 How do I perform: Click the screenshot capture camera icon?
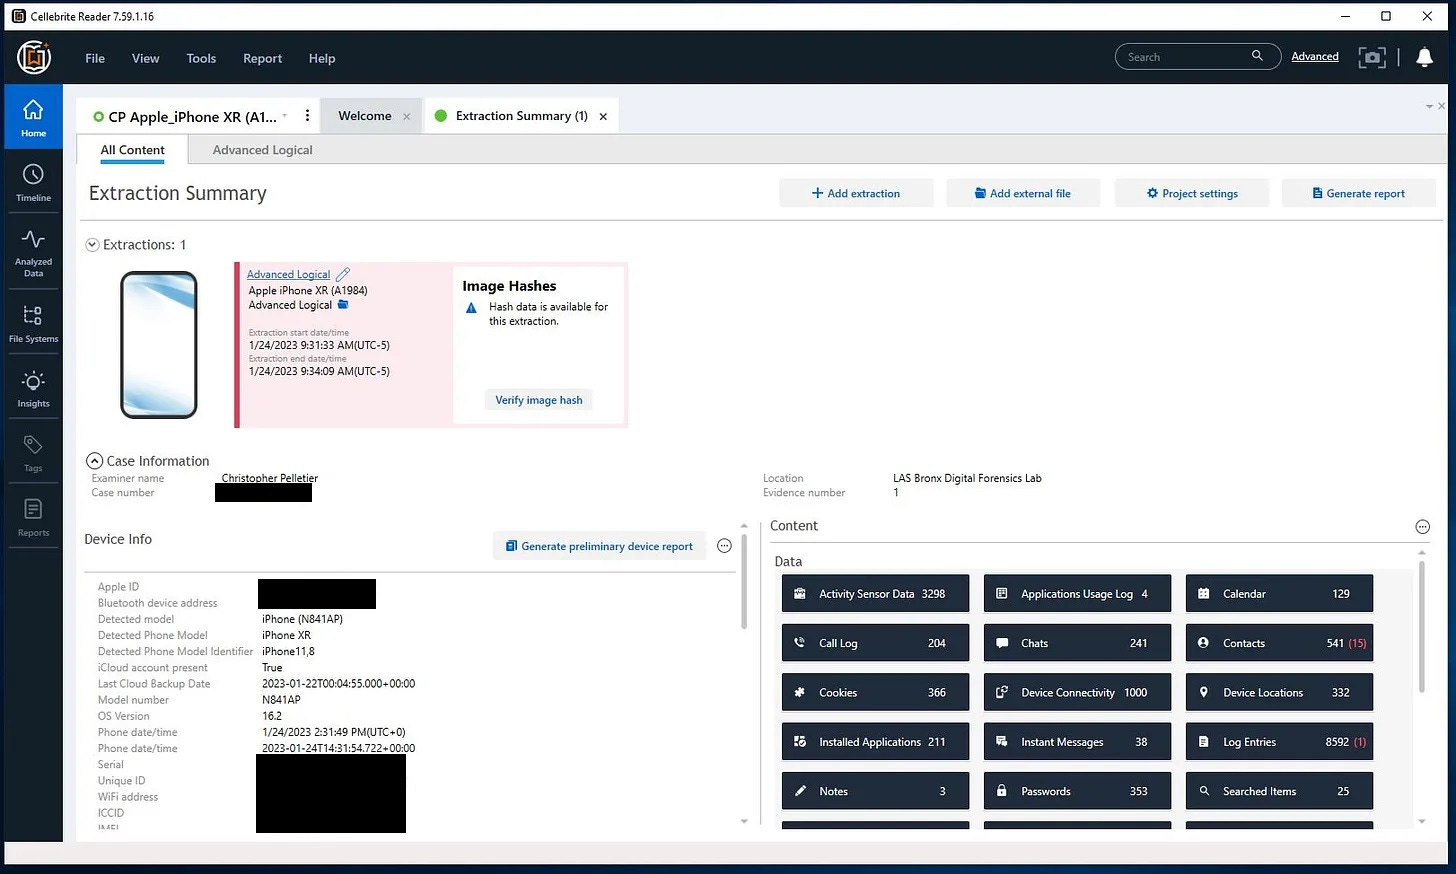(1372, 57)
